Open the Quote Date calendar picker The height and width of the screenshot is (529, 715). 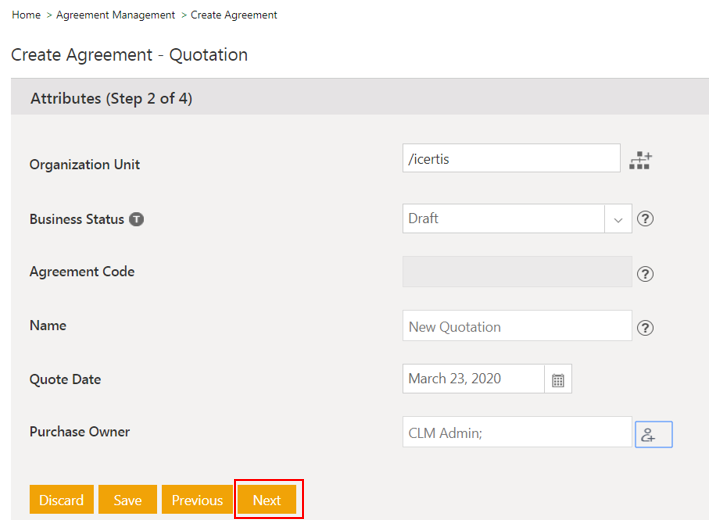click(x=558, y=380)
